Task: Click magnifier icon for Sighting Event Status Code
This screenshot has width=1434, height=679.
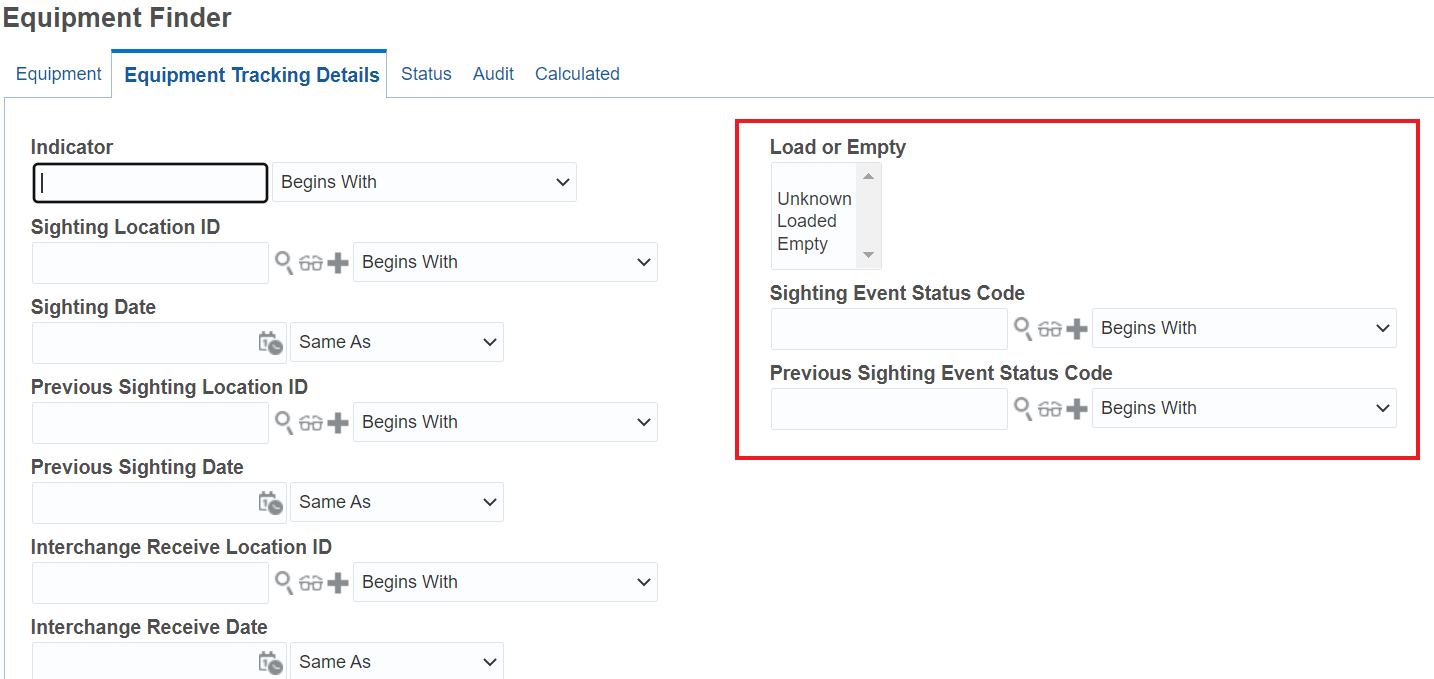Action: pos(1023,328)
